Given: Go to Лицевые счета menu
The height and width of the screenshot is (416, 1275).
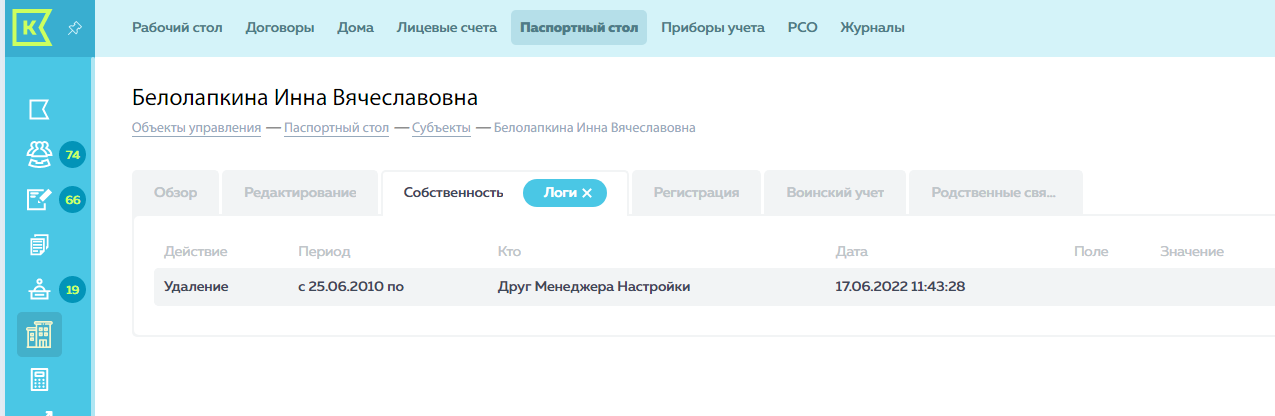Looking at the screenshot, I should (x=447, y=28).
